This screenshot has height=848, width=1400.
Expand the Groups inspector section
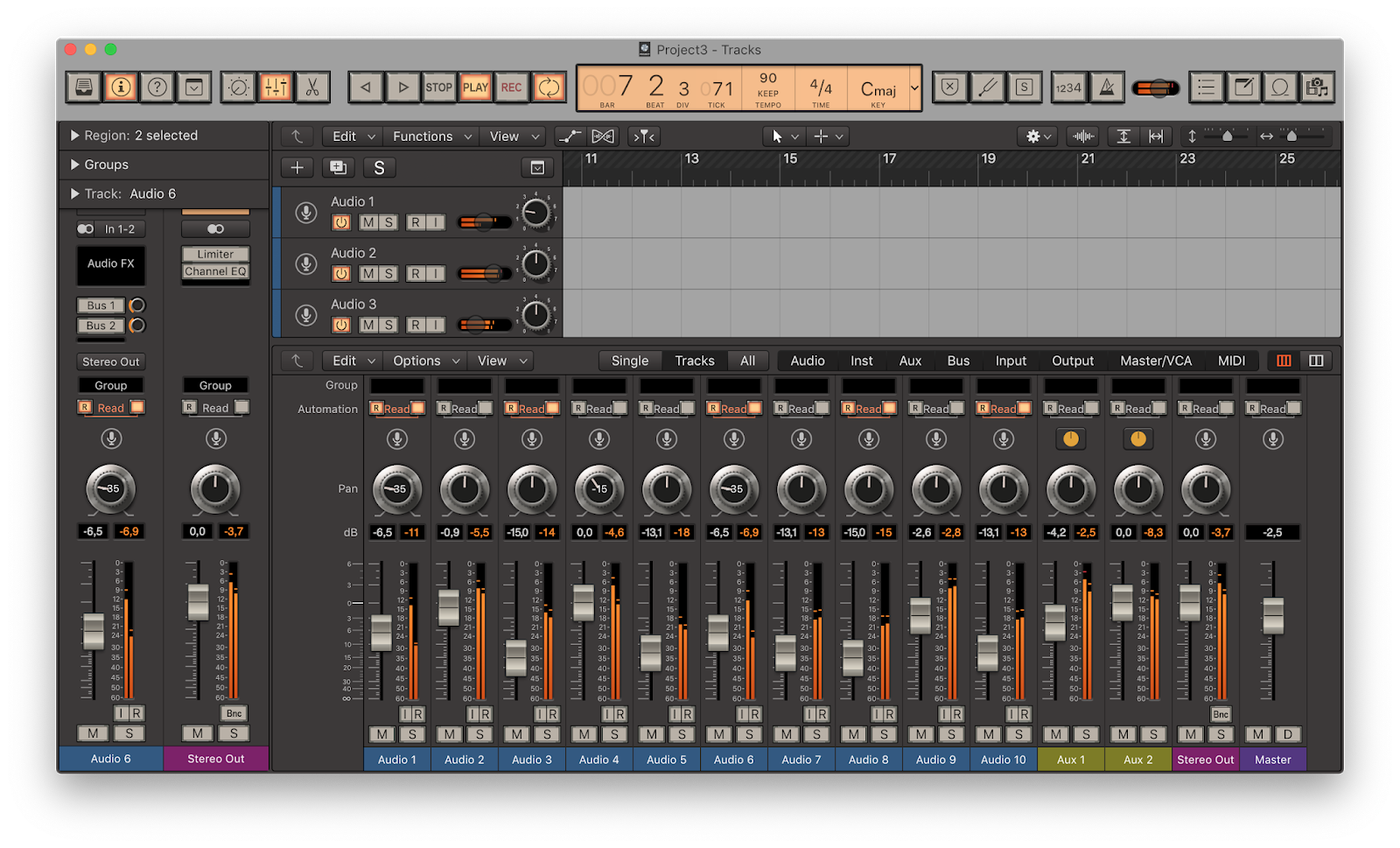[77, 165]
